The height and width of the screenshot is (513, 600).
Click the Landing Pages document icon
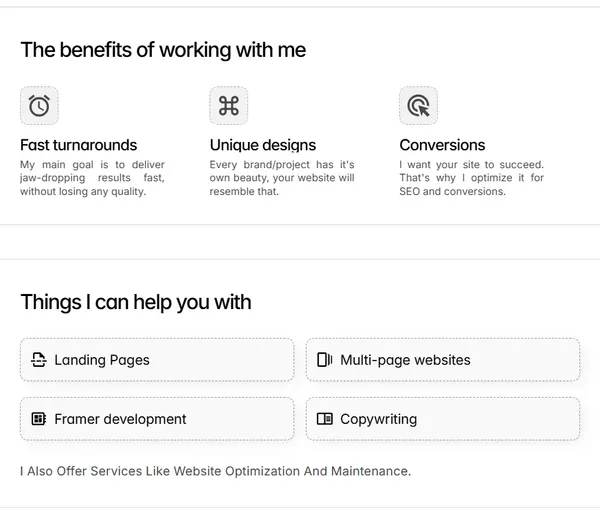[39, 360]
